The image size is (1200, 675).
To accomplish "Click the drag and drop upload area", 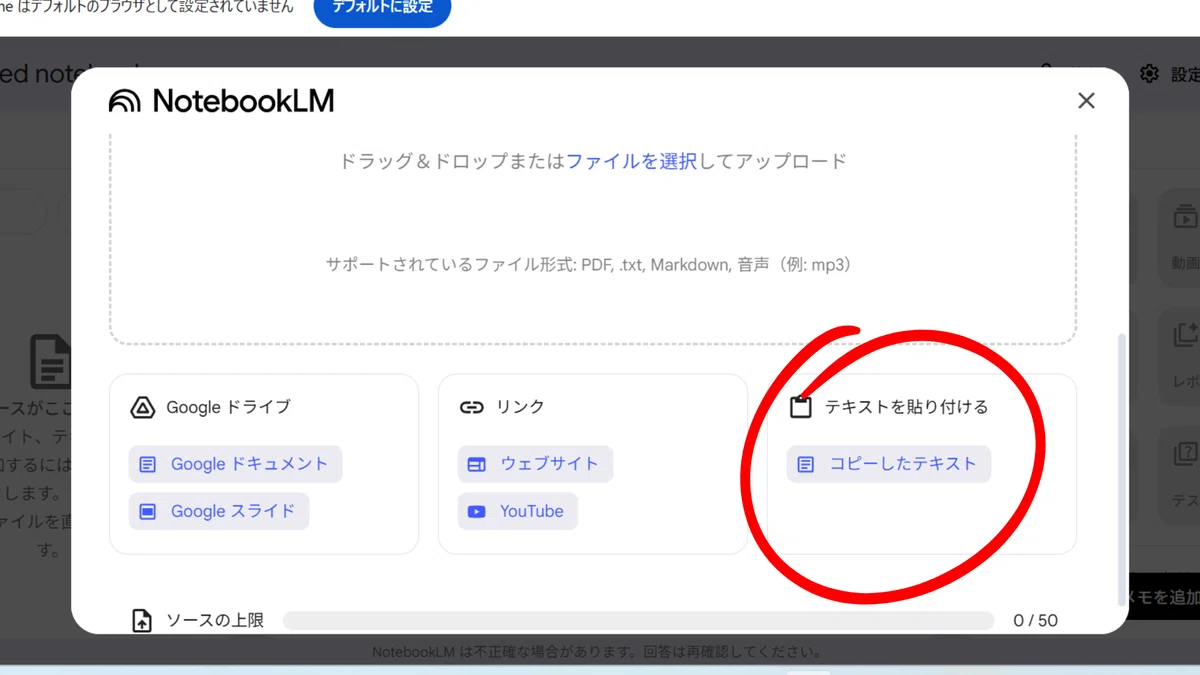I will pyautogui.click(x=593, y=238).
